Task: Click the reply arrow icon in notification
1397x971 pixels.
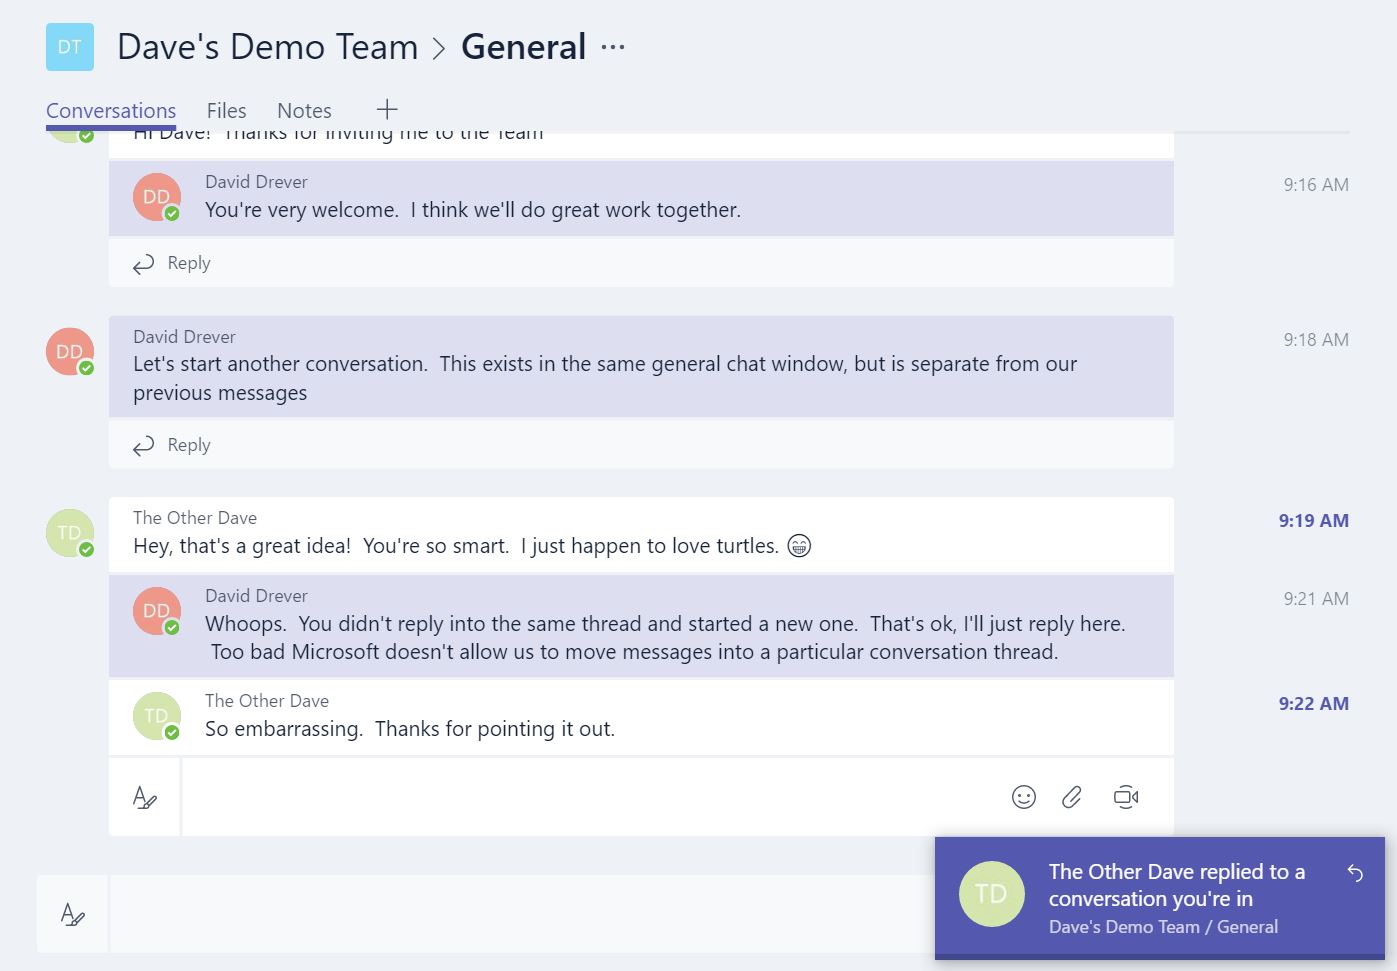Action: click(1355, 873)
